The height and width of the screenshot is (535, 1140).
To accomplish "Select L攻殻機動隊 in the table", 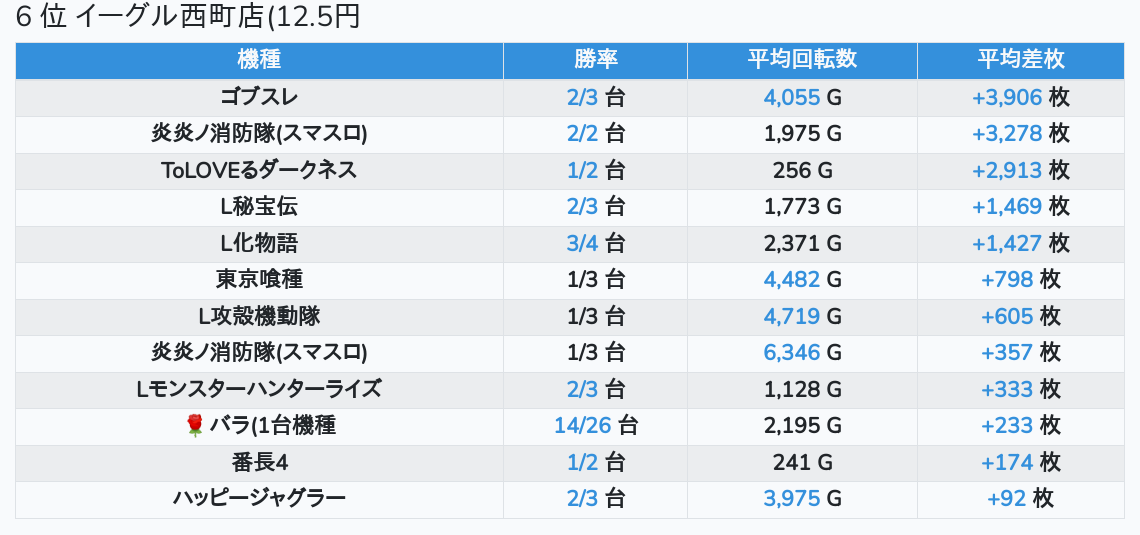I will pos(259,316).
